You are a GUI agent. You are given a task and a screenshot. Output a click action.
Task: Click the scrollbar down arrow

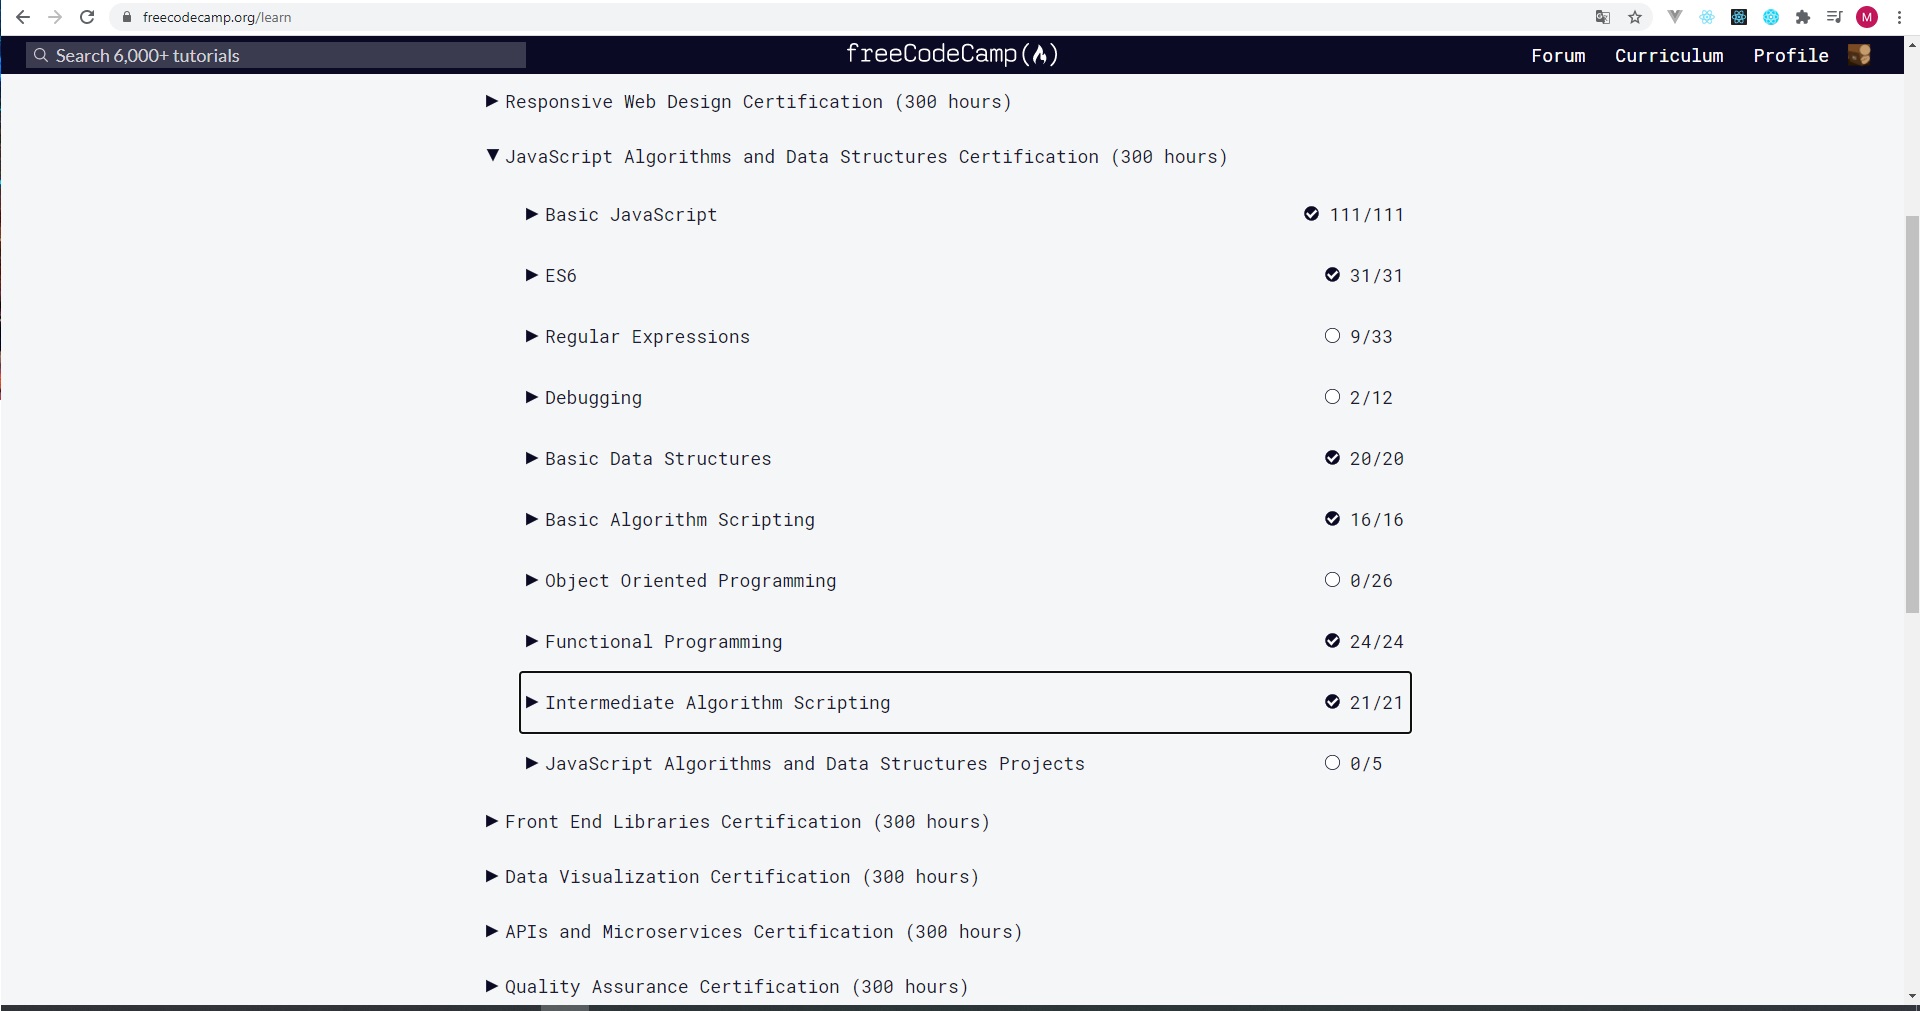coord(1912,997)
